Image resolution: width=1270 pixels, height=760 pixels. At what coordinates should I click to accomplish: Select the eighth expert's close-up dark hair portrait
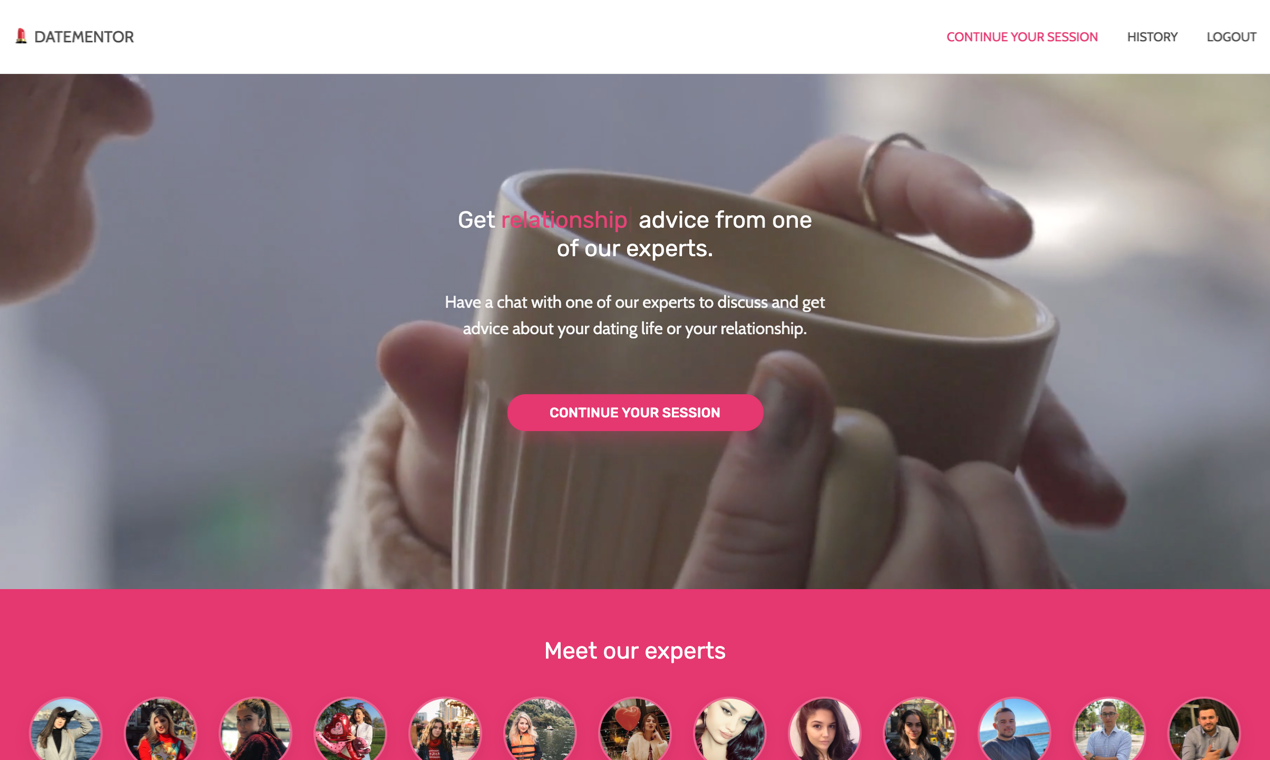pos(730,730)
